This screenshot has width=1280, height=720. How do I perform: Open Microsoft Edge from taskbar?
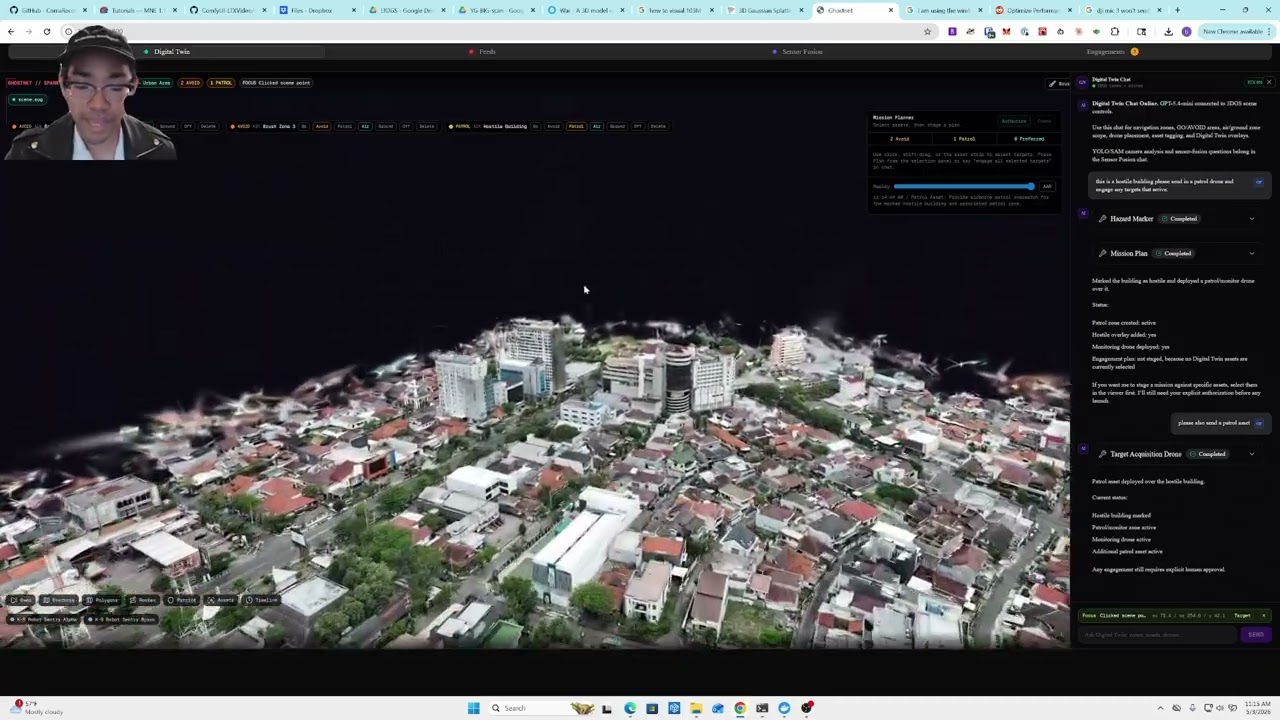630,708
